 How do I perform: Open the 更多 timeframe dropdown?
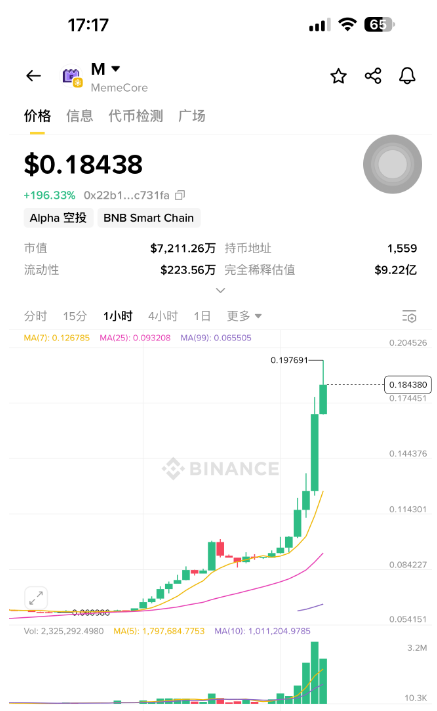click(244, 316)
